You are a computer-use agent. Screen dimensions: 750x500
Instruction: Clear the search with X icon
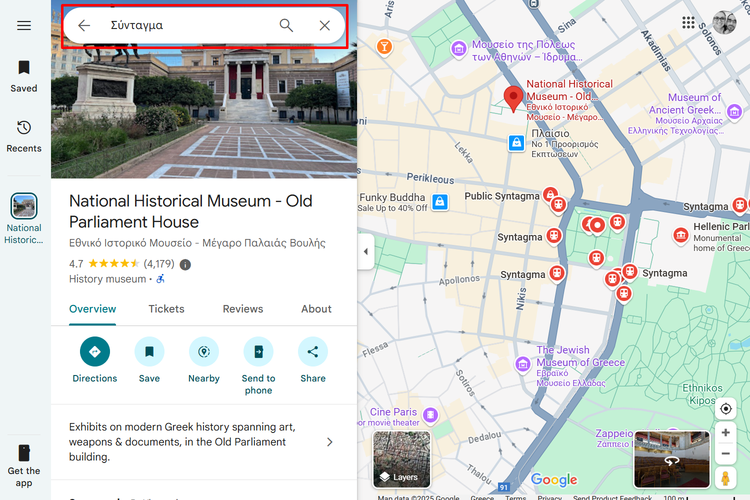[x=325, y=25]
